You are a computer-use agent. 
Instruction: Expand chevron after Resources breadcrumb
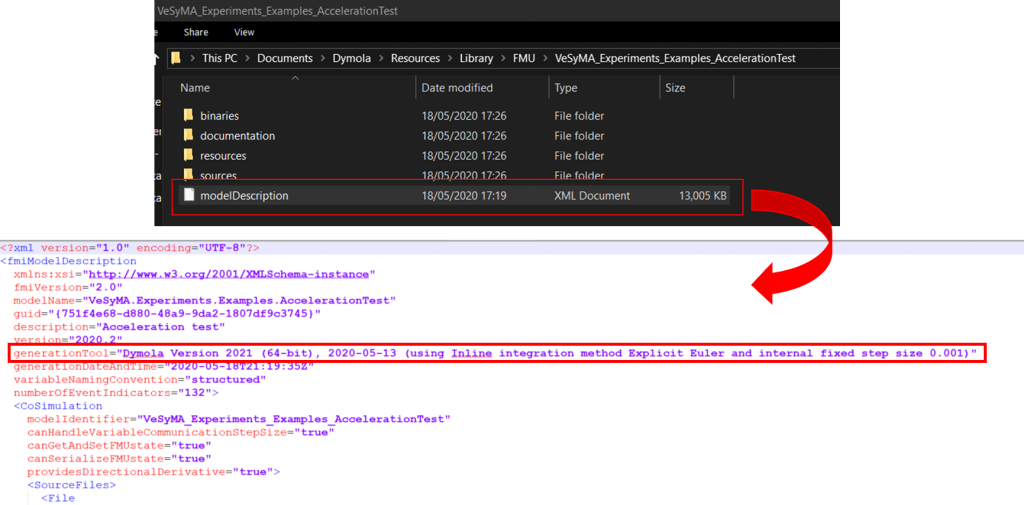click(x=450, y=58)
